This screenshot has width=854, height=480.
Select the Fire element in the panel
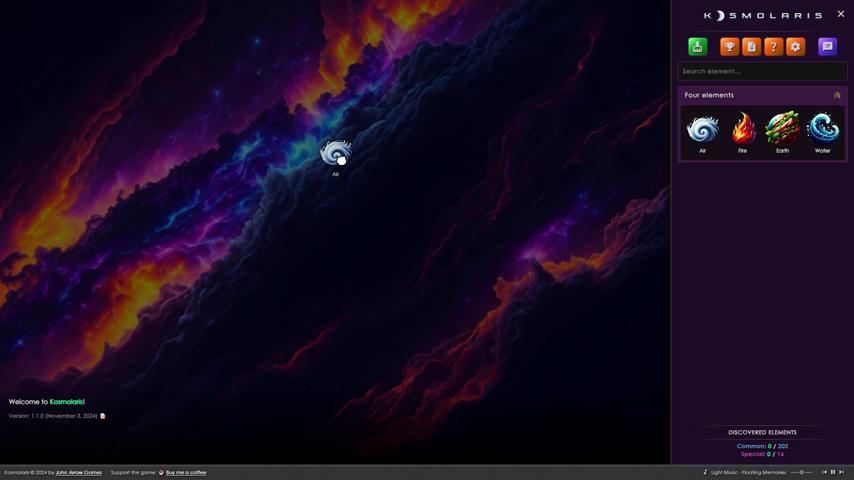tap(742, 130)
